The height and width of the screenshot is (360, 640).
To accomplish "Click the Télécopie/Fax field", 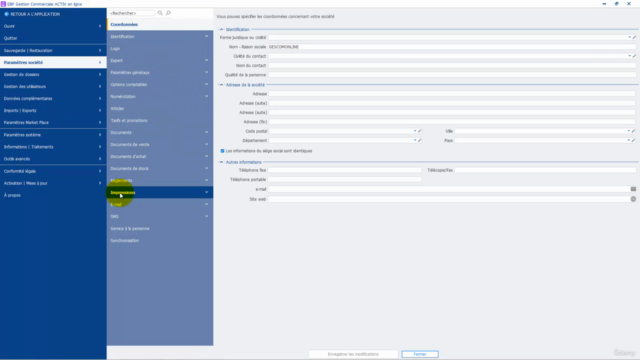I will pos(545,170).
